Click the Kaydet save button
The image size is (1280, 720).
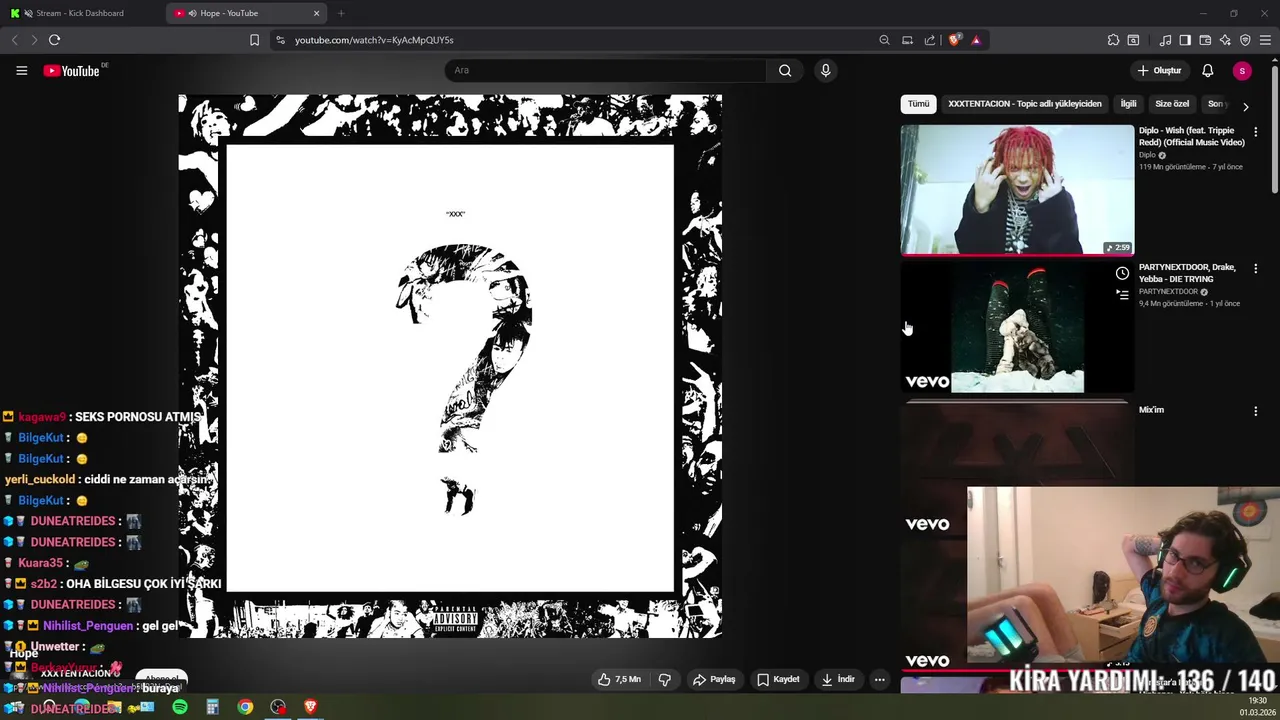(778, 679)
